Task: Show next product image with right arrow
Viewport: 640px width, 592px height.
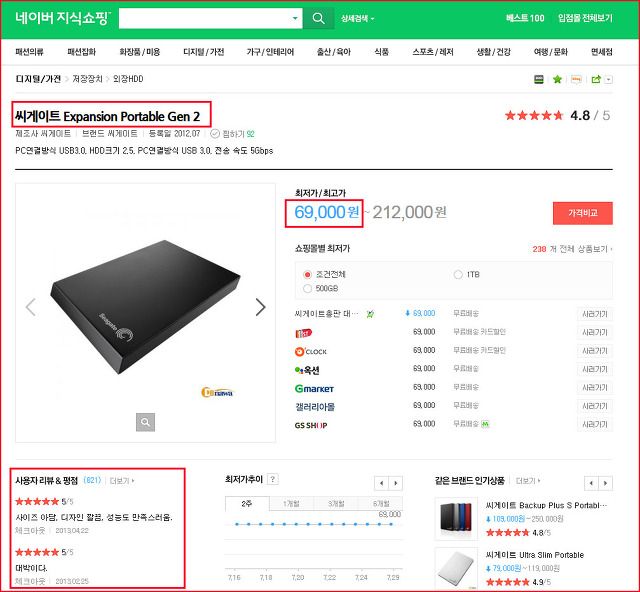Action: click(x=260, y=307)
